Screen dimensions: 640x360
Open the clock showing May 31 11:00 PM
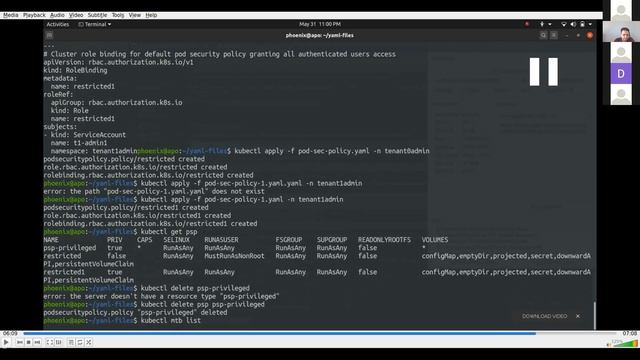320,24
